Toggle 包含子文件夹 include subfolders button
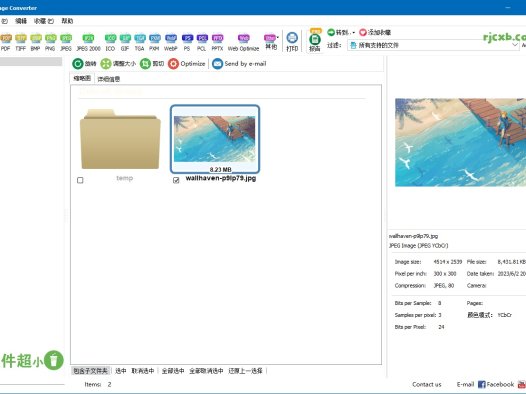Viewport: 526px width, 394px height. point(91,371)
